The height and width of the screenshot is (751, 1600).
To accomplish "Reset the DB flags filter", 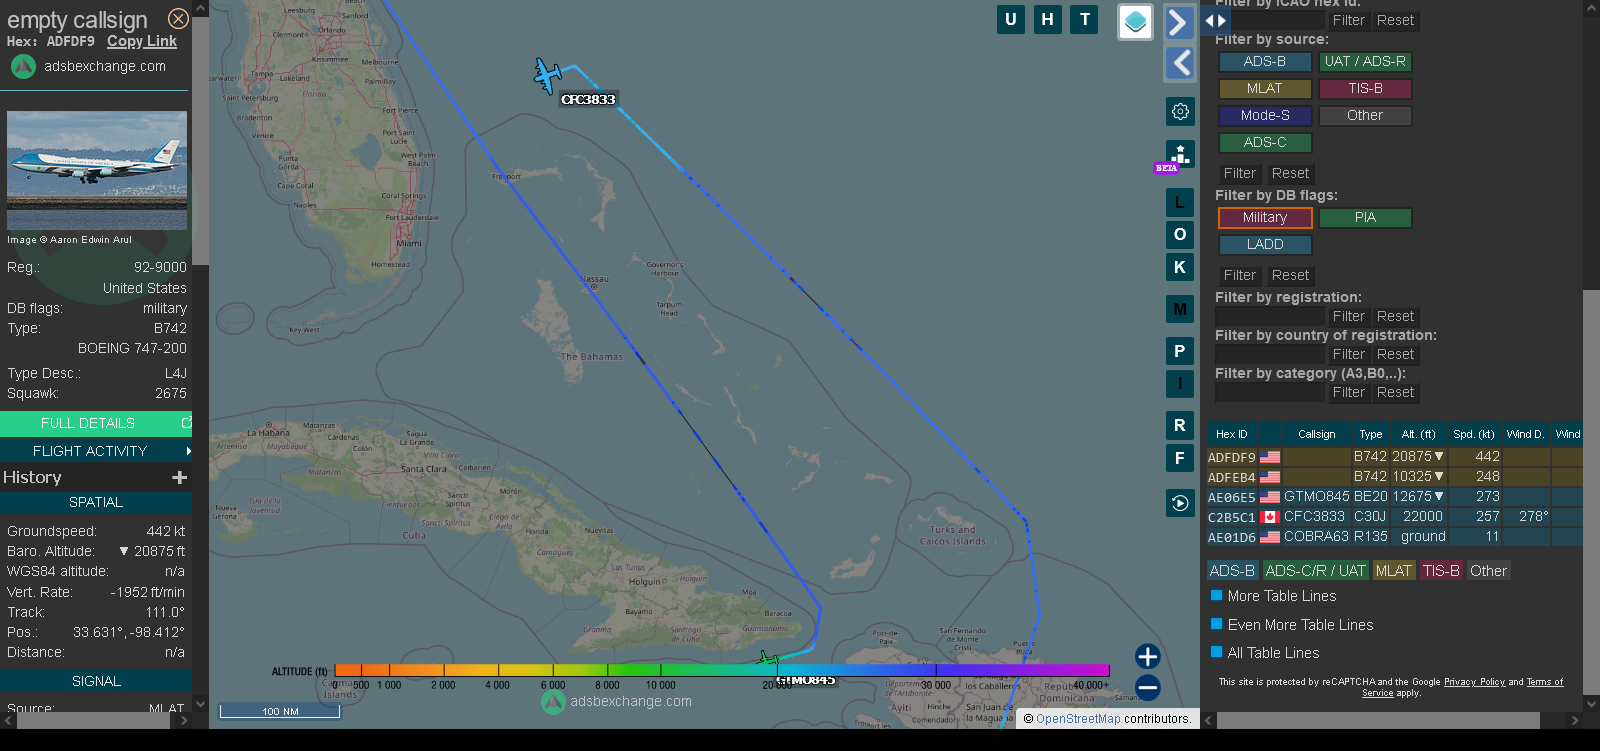I will pyautogui.click(x=1290, y=276).
